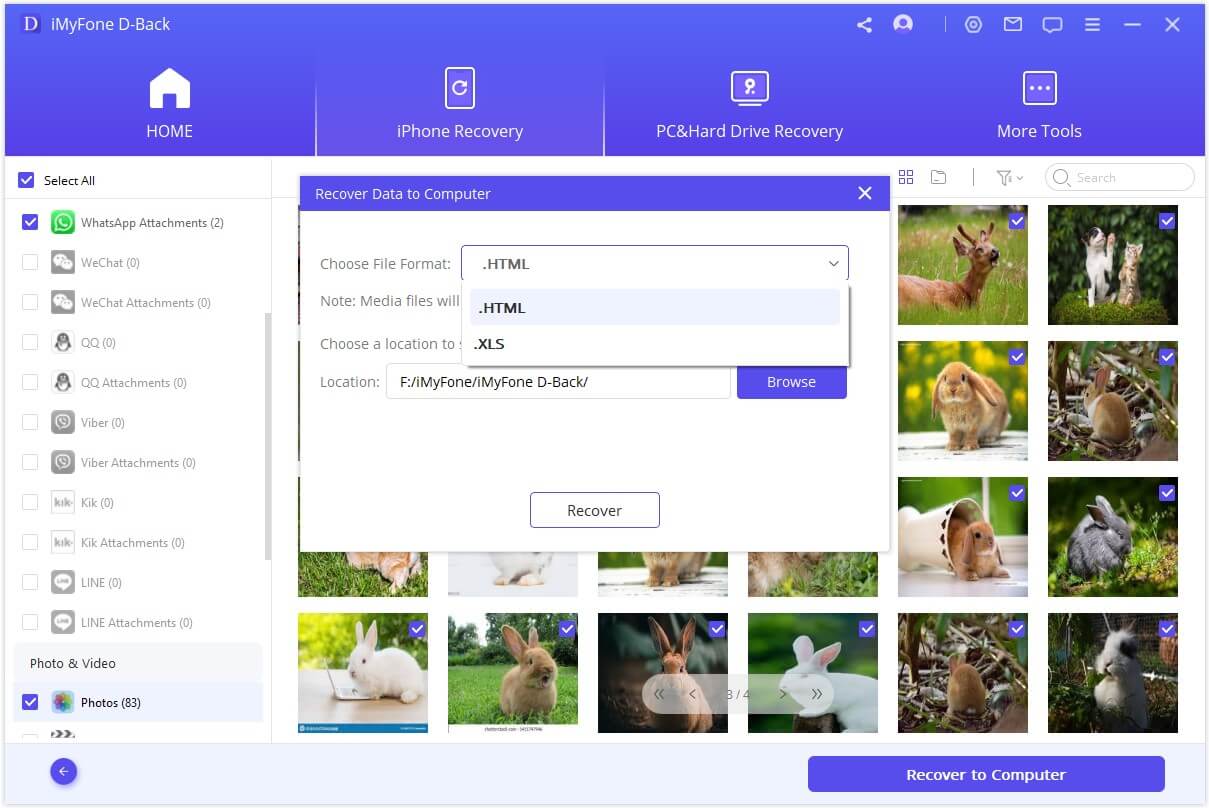Switch to grid thumbnail view icon
Image resolution: width=1209 pixels, height=808 pixels.
click(906, 177)
